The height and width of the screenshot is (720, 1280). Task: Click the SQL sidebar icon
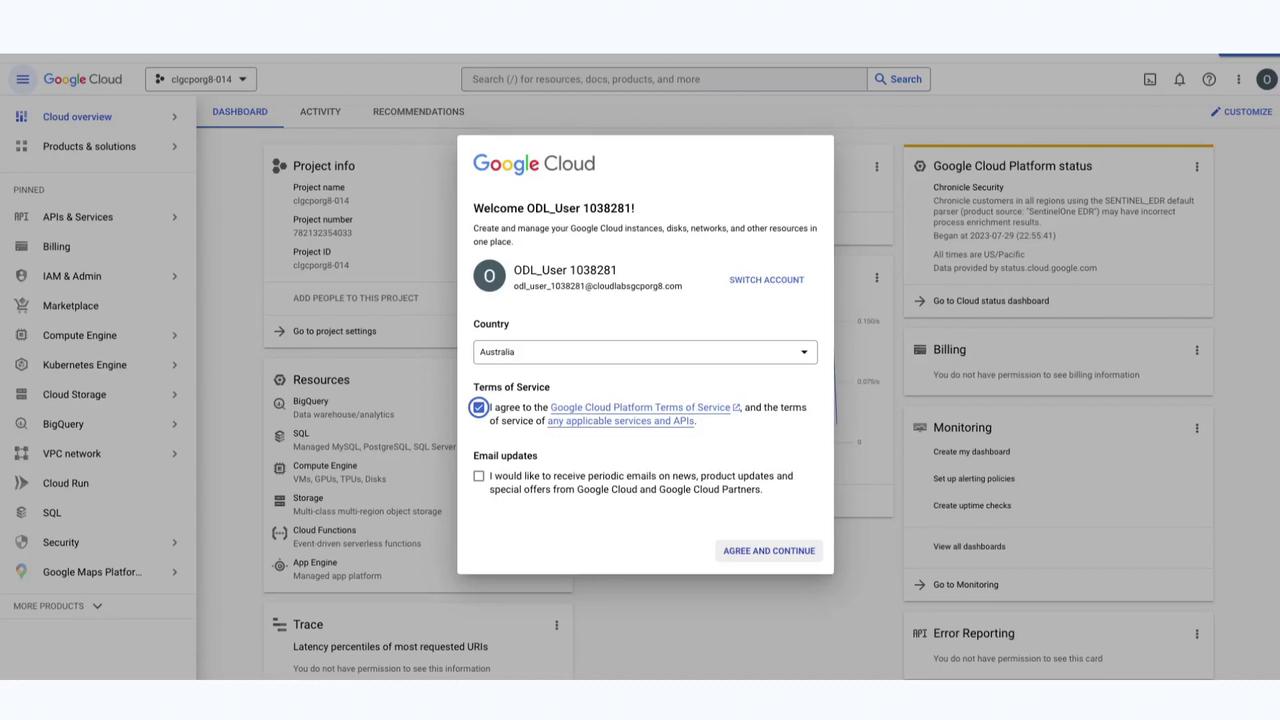pos(21,513)
